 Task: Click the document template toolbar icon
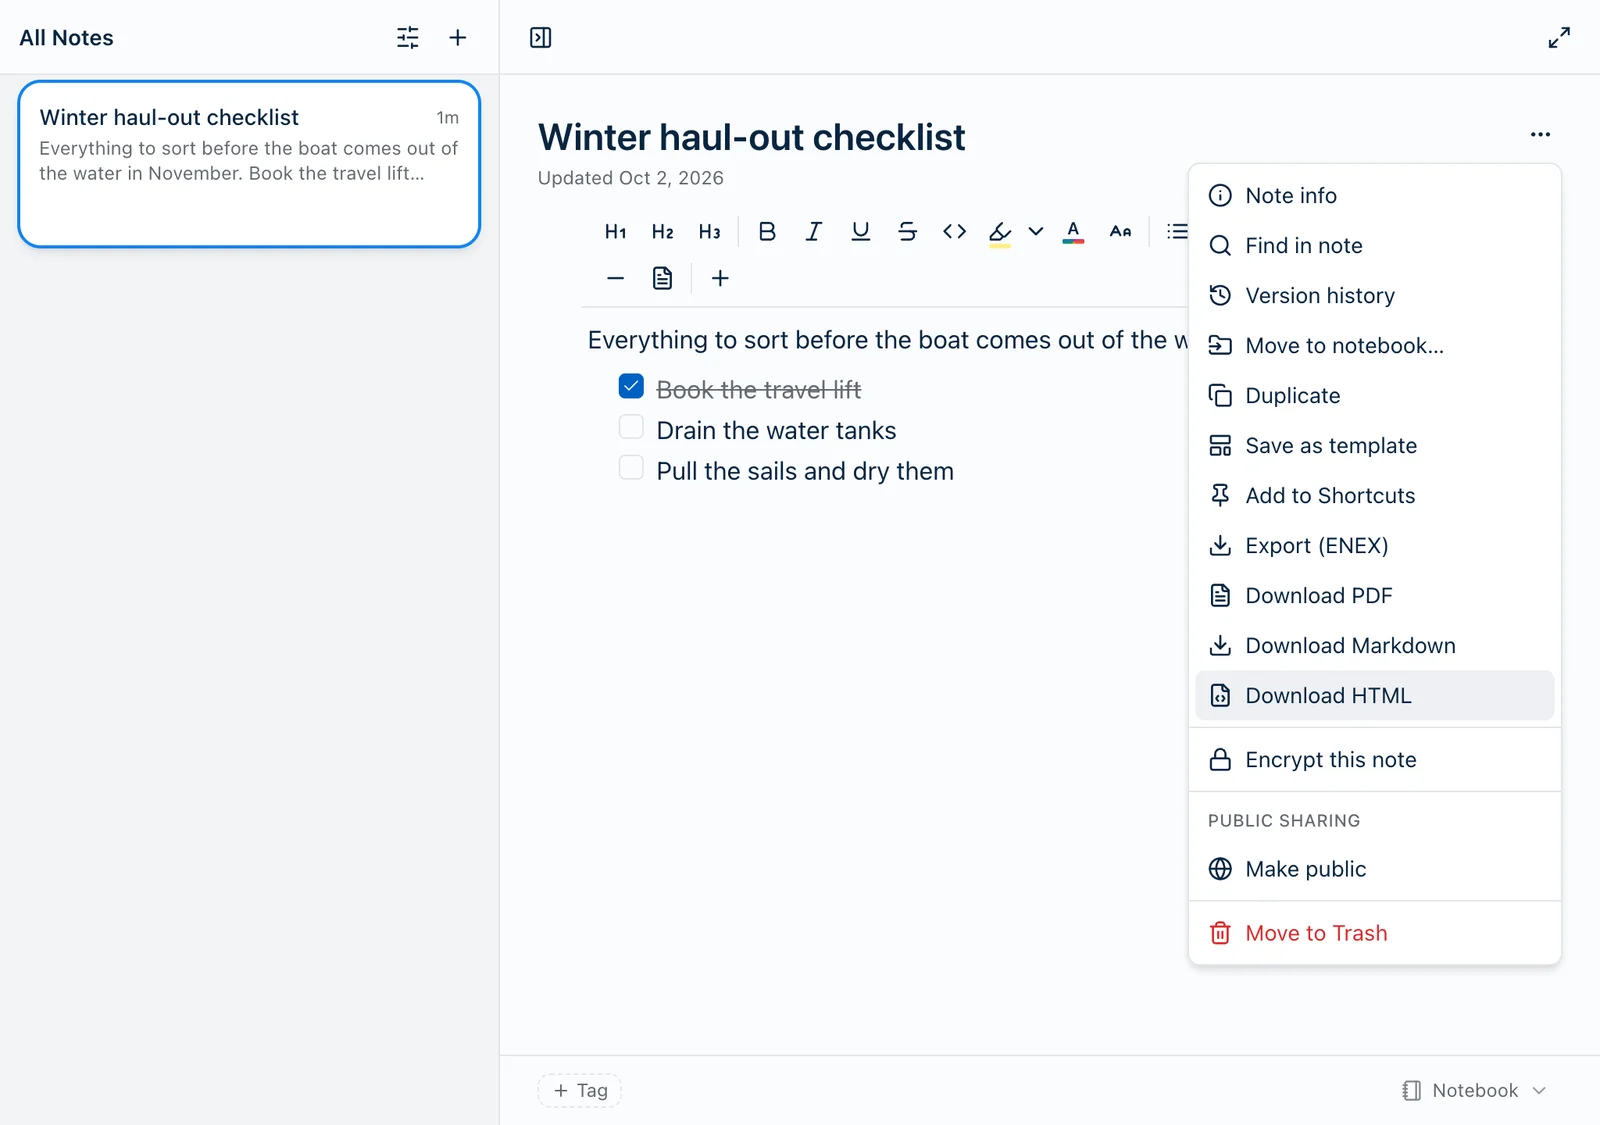pos(663,278)
